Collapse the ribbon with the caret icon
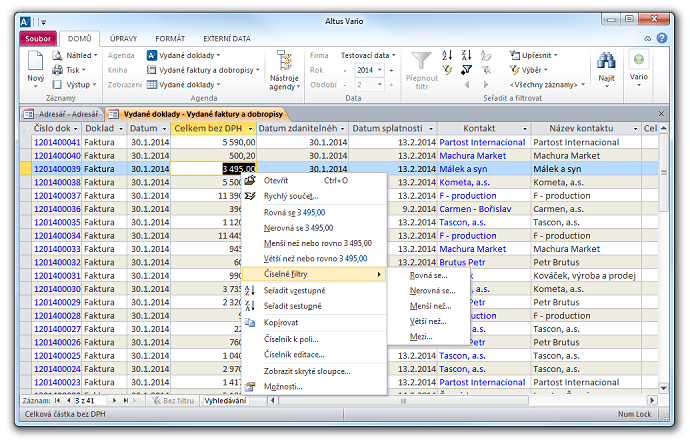Image resolution: width=690 pixels, height=442 pixels. [648, 39]
